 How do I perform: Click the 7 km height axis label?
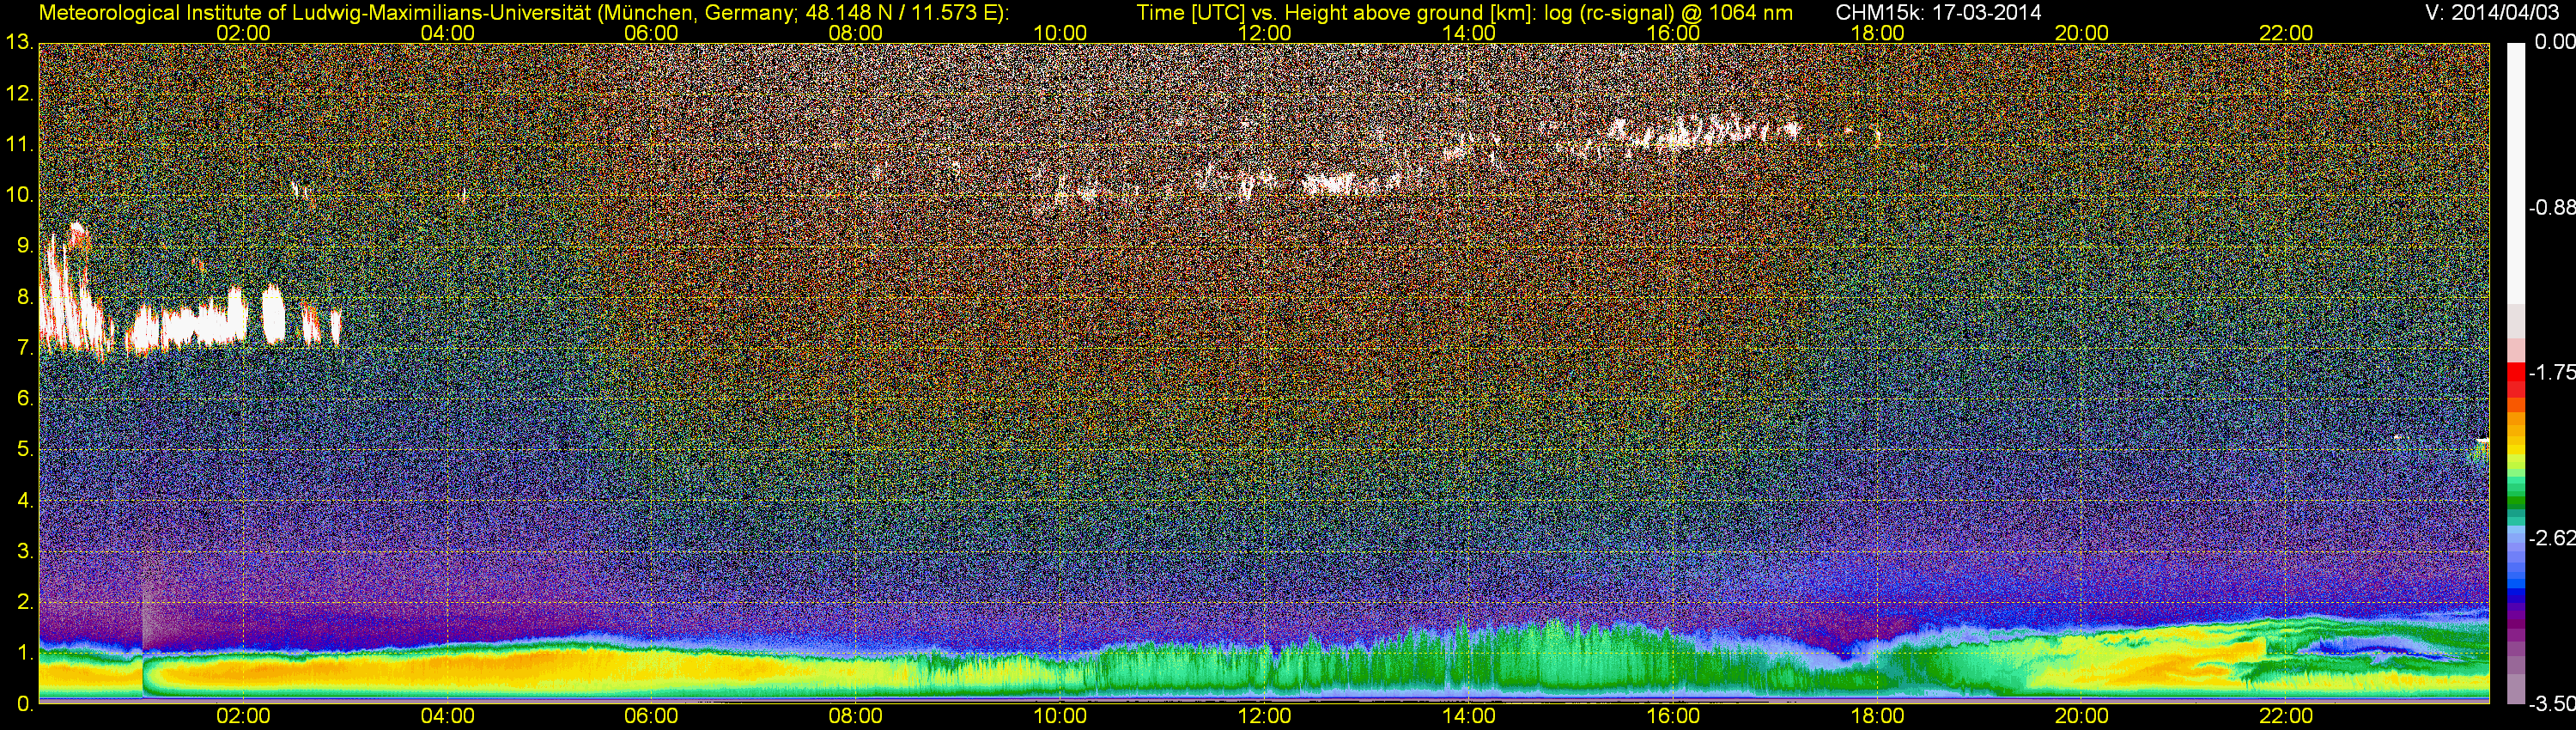[24, 348]
